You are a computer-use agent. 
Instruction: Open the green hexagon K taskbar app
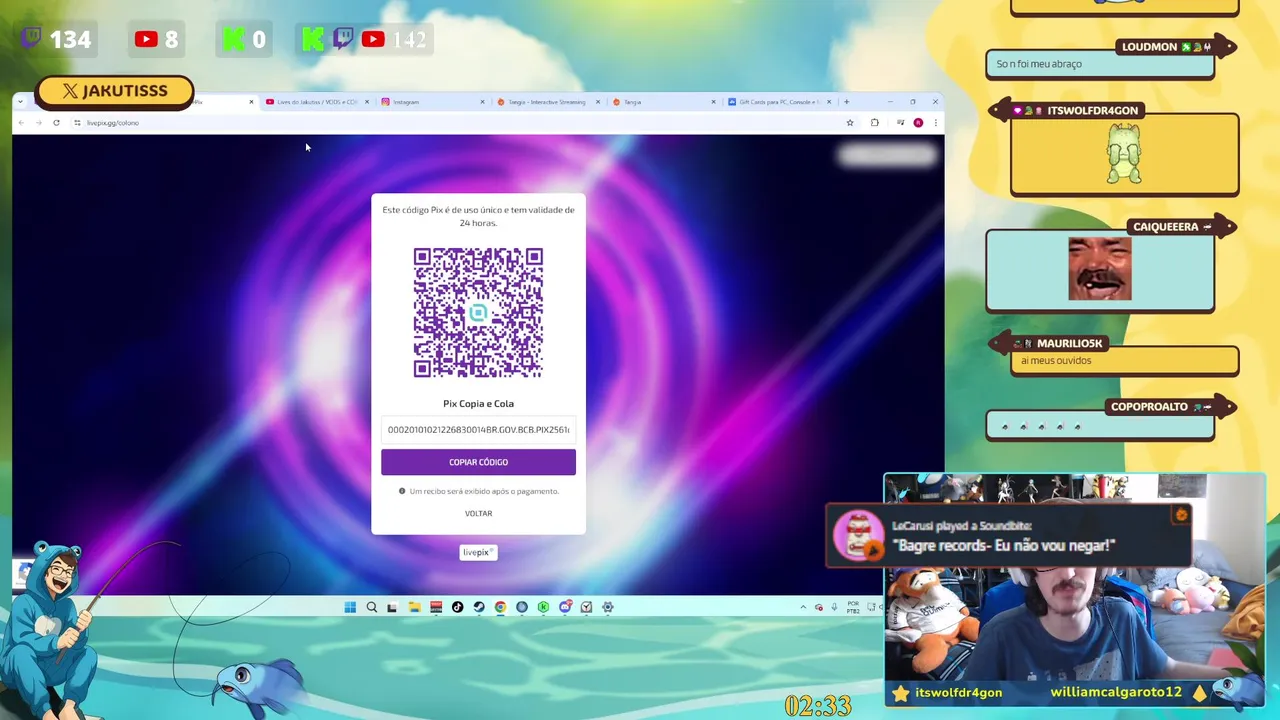543,607
